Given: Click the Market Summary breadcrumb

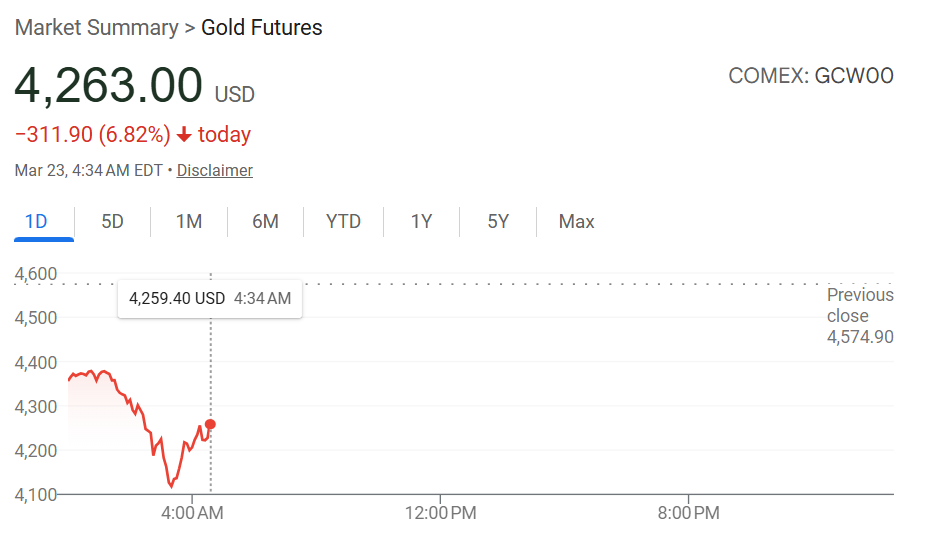Looking at the screenshot, I should click(x=95, y=28).
